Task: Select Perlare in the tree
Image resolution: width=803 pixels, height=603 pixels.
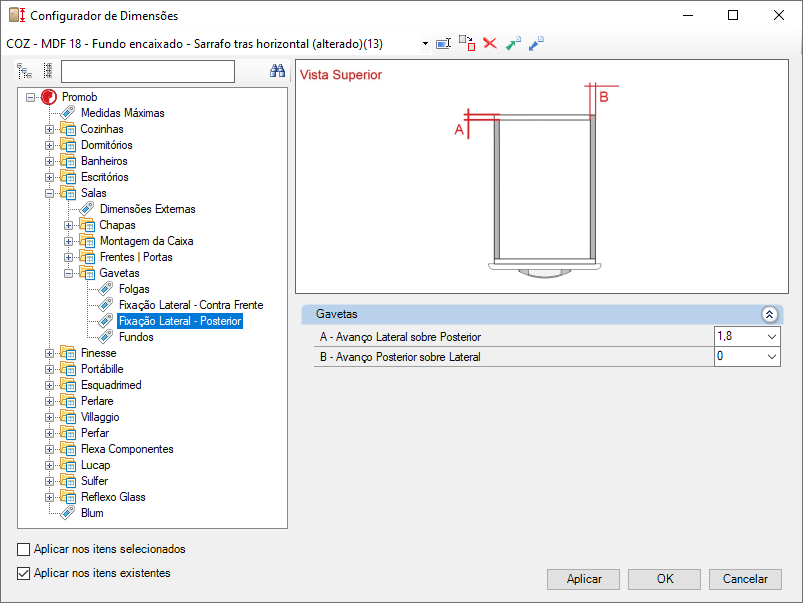Action: (97, 401)
